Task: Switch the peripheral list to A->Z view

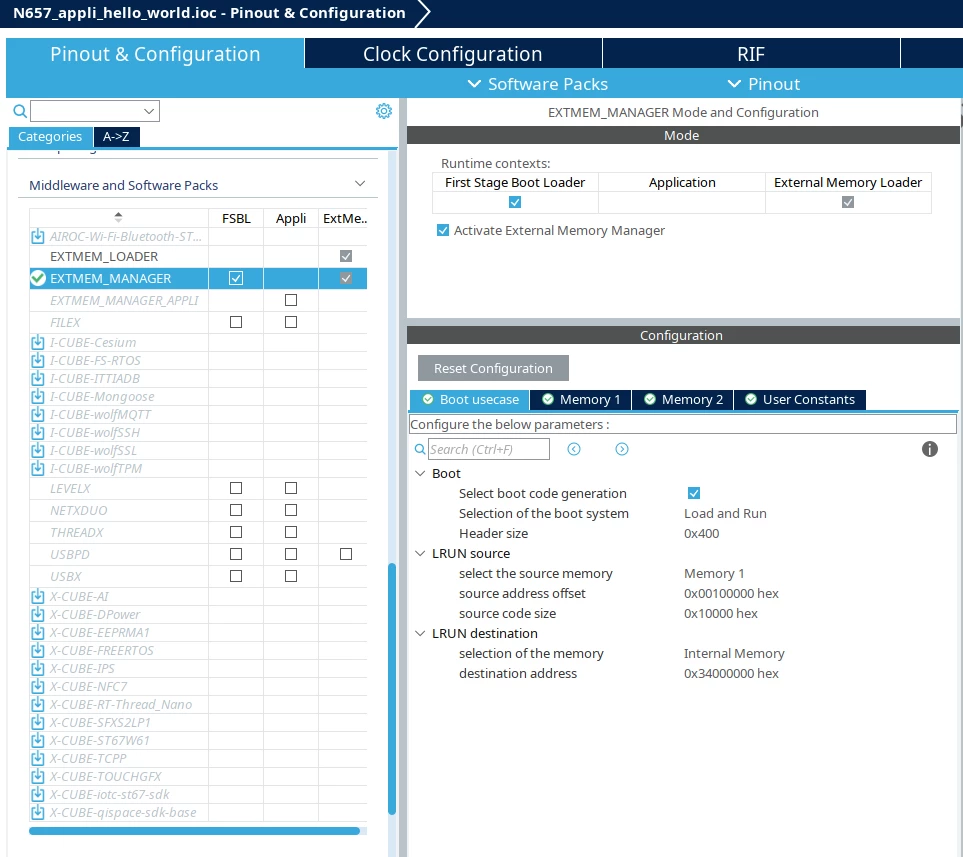Action: (x=116, y=136)
